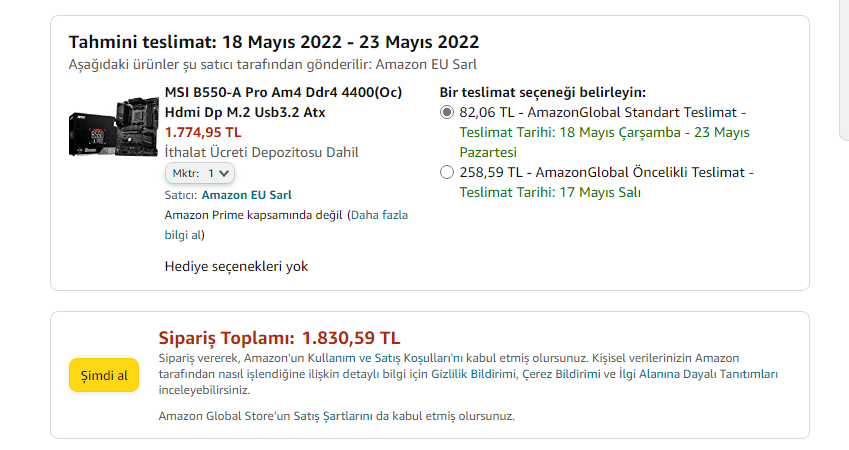Open the Amazon EU Sarl seller link
The width and height of the screenshot is (849, 450).
pos(246,195)
